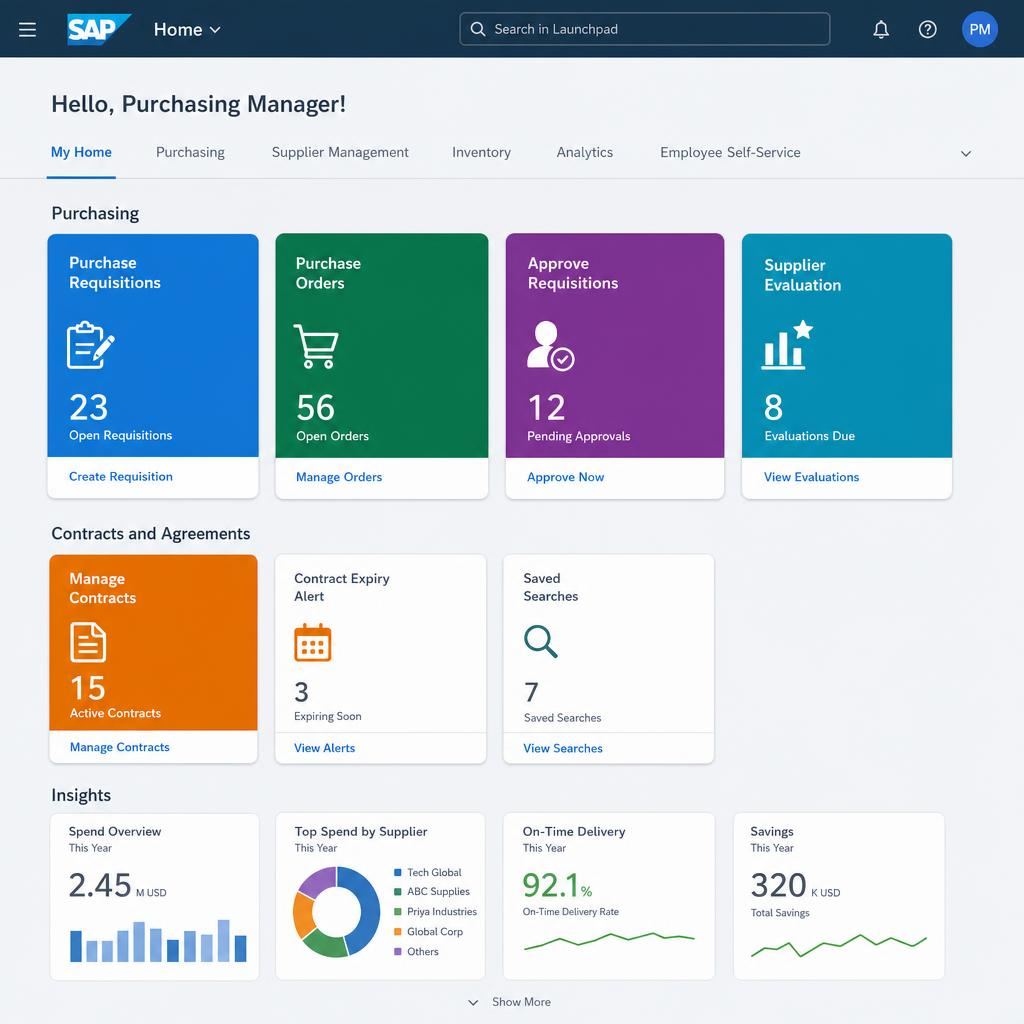Open the PM user avatar
The height and width of the screenshot is (1024, 1024).
coord(980,29)
